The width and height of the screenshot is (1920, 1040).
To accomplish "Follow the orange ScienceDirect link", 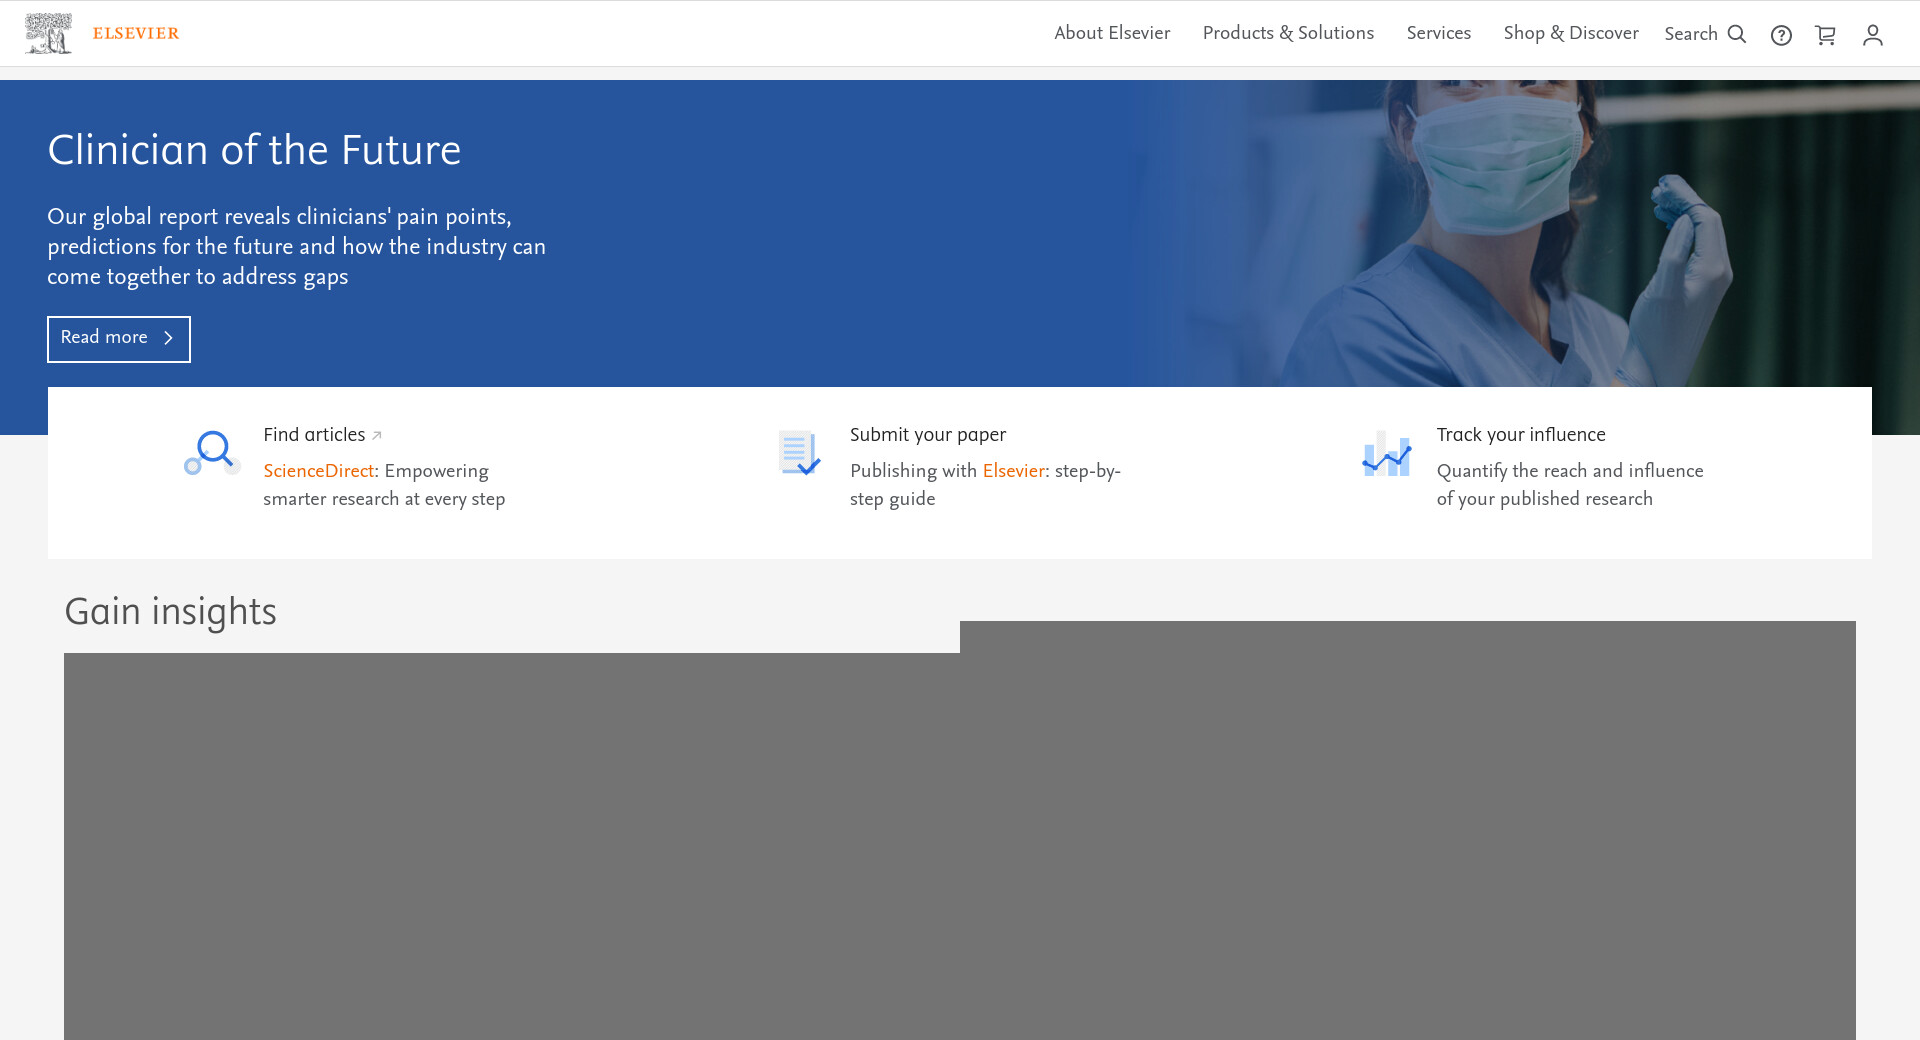I will tap(319, 471).
